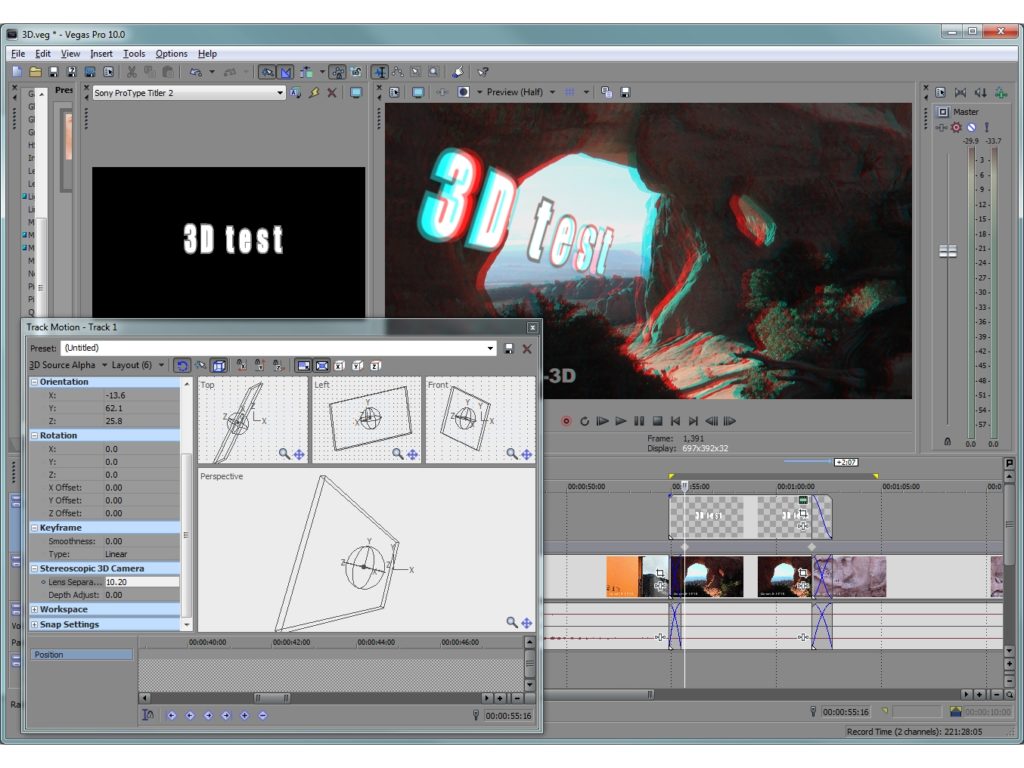The image size is (1024, 768).
Task: Click the copy snapshot to clipboard icon
Action: (x=607, y=91)
